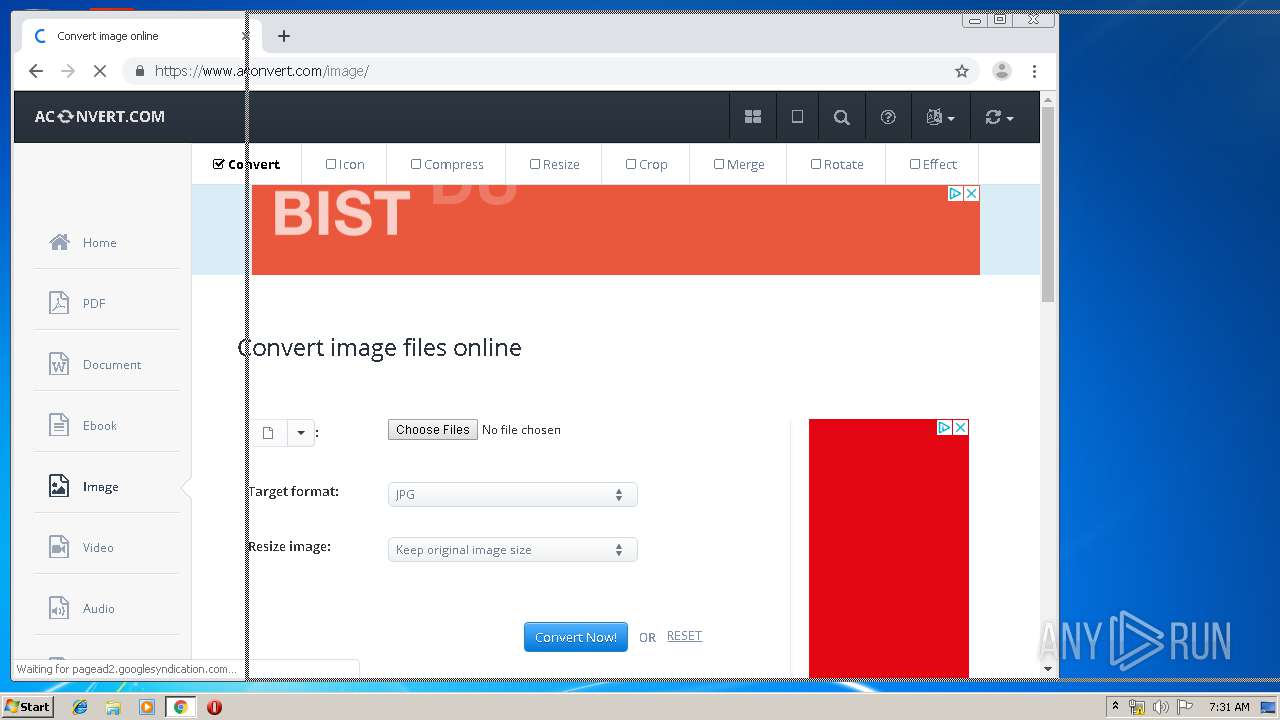Click the tablet view icon in header
Screen dimensions: 1280x720
797,117
